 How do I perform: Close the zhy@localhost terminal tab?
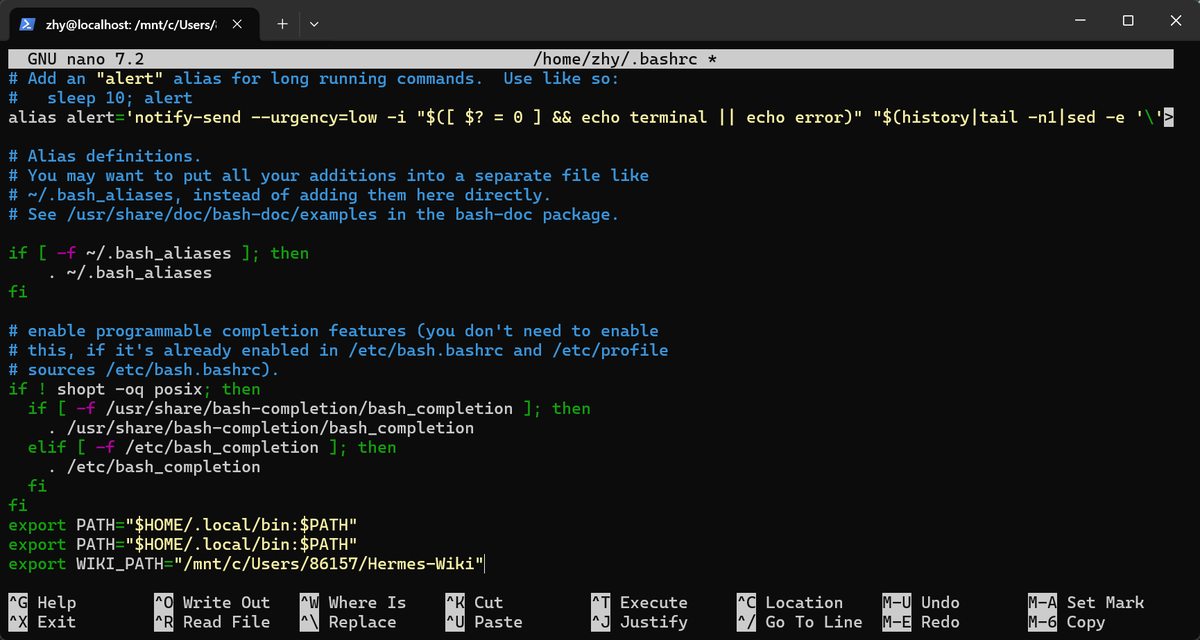tap(237, 23)
